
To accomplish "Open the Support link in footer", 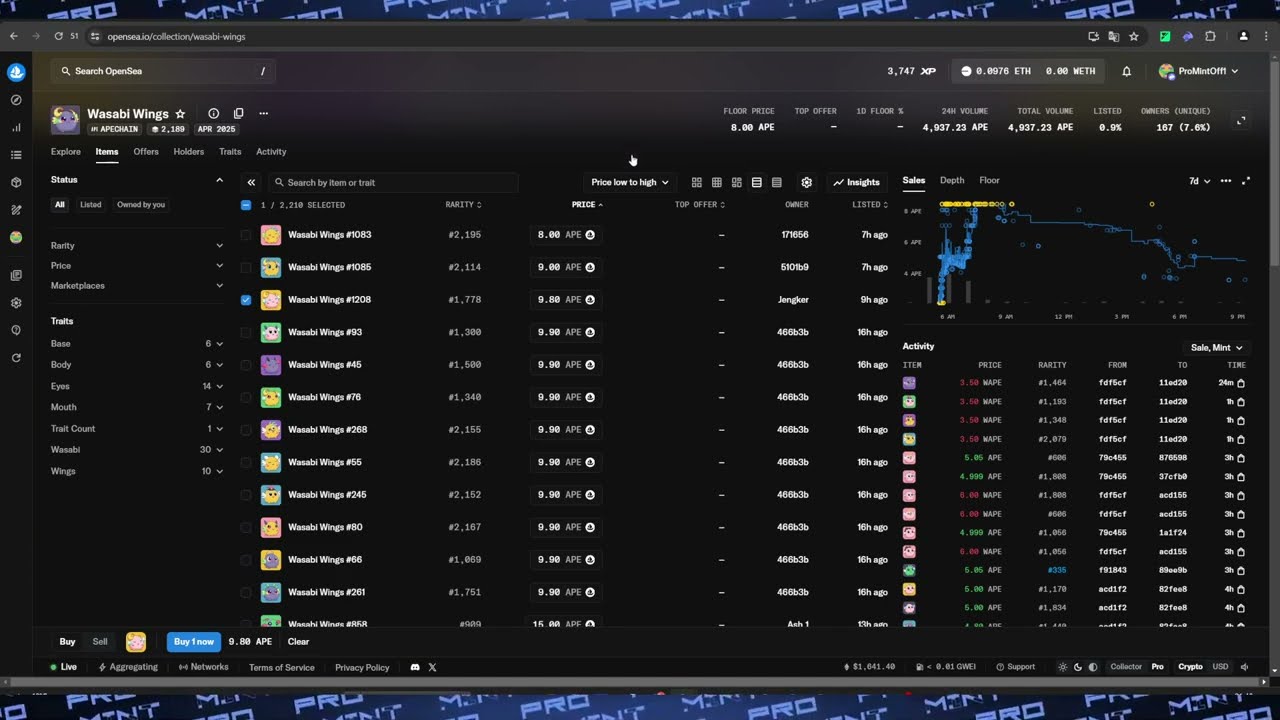I will (x=1015, y=667).
